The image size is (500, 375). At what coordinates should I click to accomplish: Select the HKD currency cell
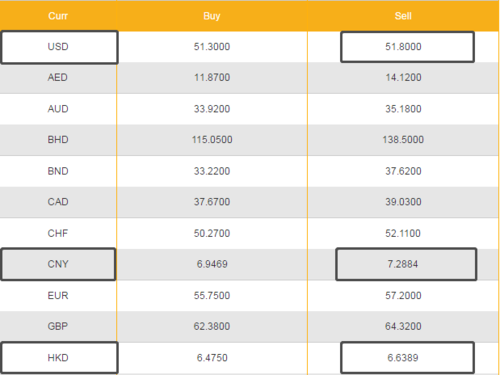(59, 358)
